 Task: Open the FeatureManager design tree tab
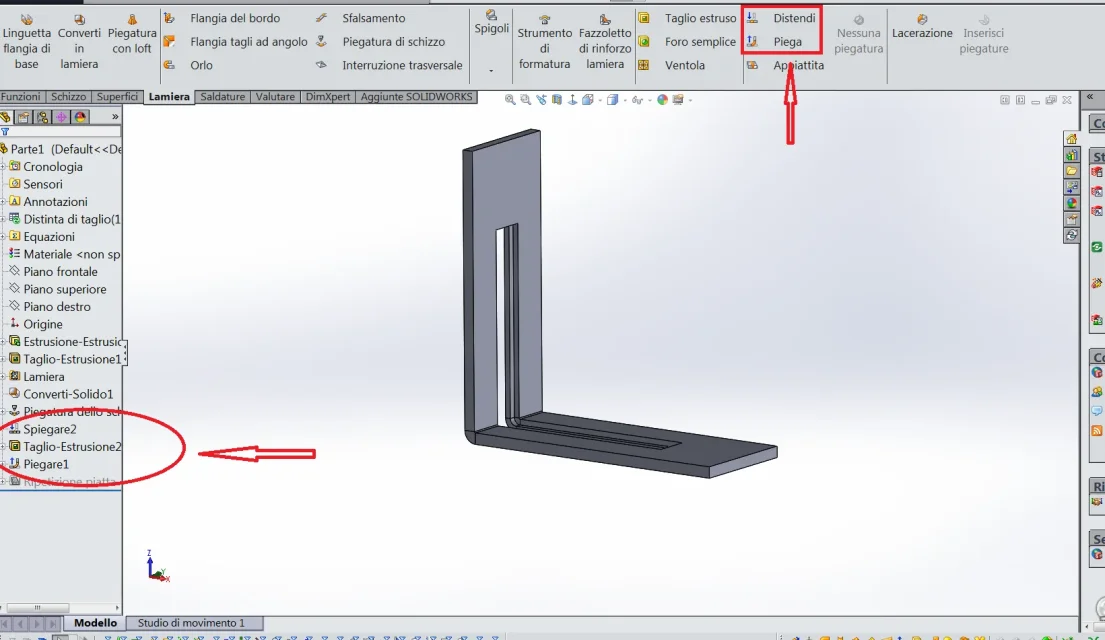click(6, 117)
